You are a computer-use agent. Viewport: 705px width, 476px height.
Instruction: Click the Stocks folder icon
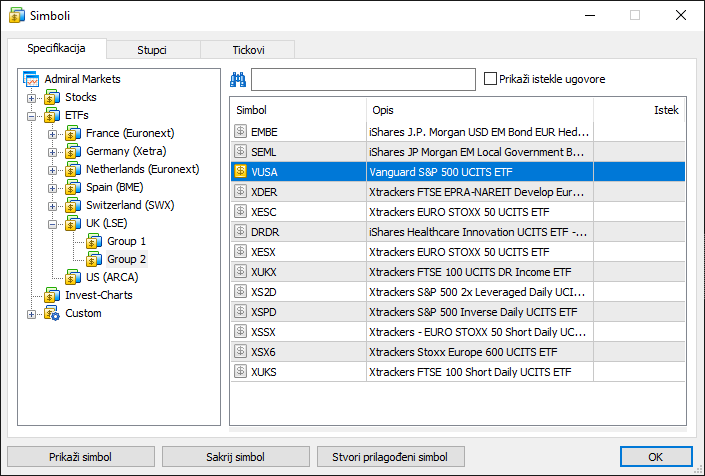pyautogui.click(x=52, y=97)
